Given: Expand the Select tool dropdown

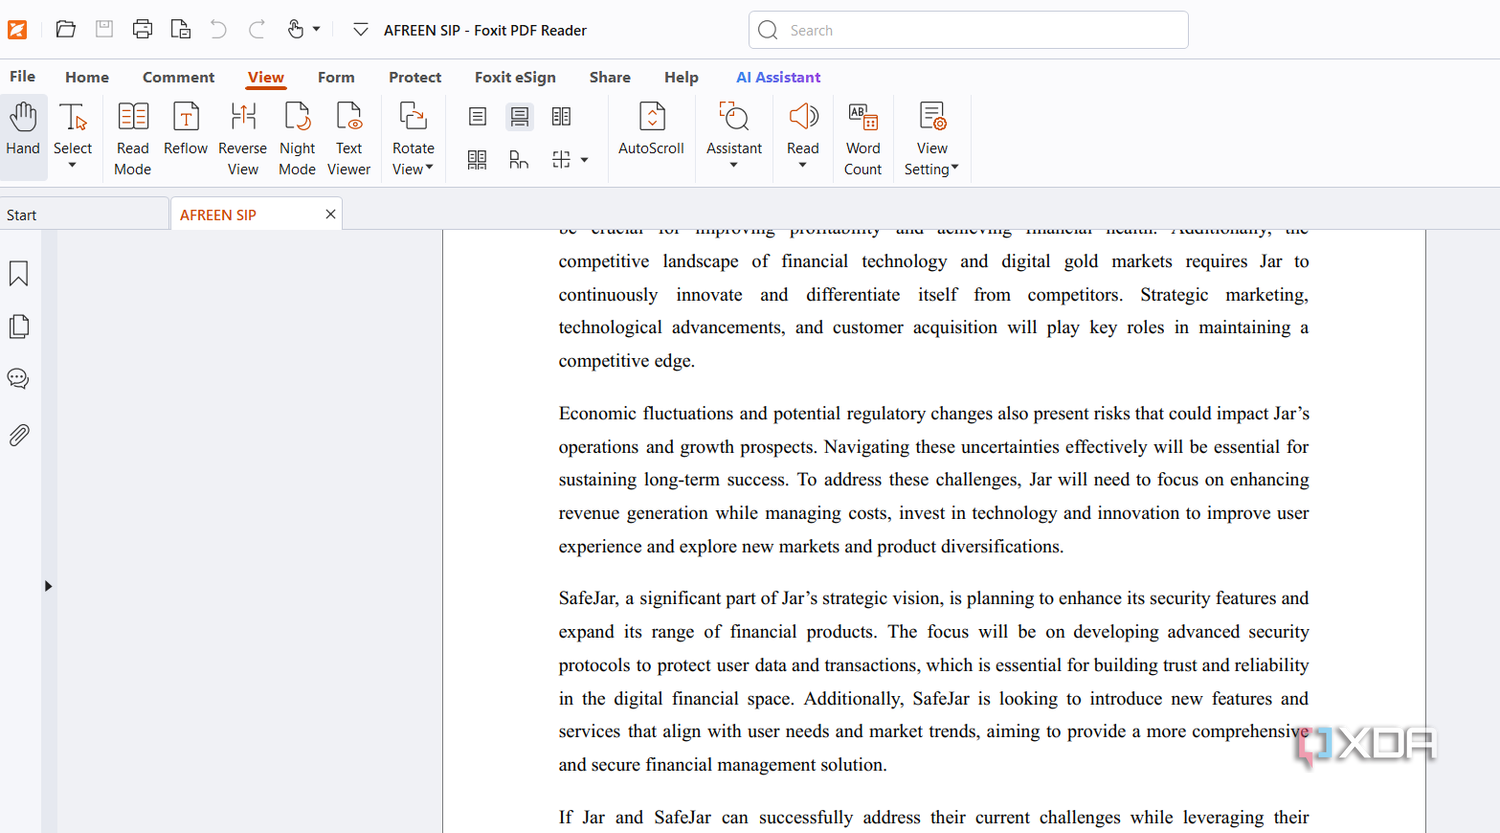Looking at the screenshot, I should coord(72,166).
